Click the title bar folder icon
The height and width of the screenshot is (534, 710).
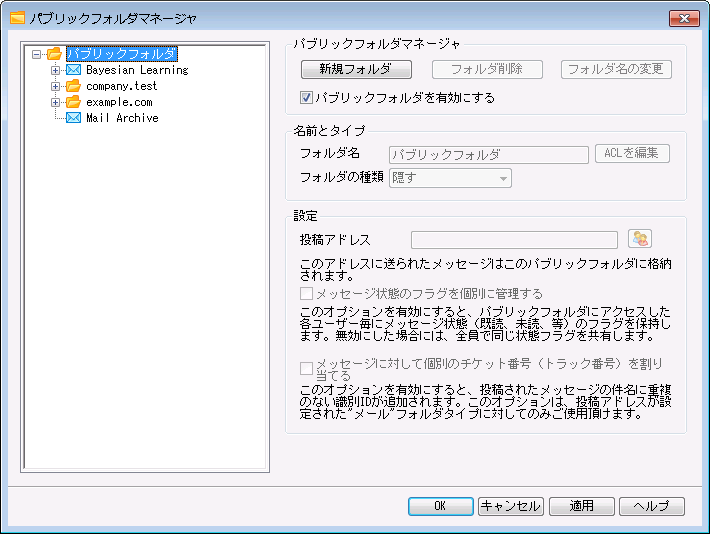(x=17, y=18)
